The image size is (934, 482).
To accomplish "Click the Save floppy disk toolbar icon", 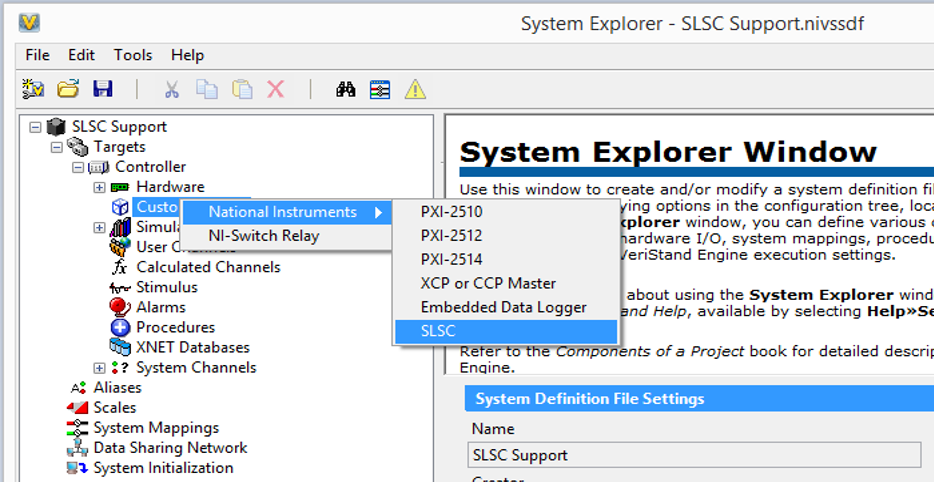I will tap(102, 89).
